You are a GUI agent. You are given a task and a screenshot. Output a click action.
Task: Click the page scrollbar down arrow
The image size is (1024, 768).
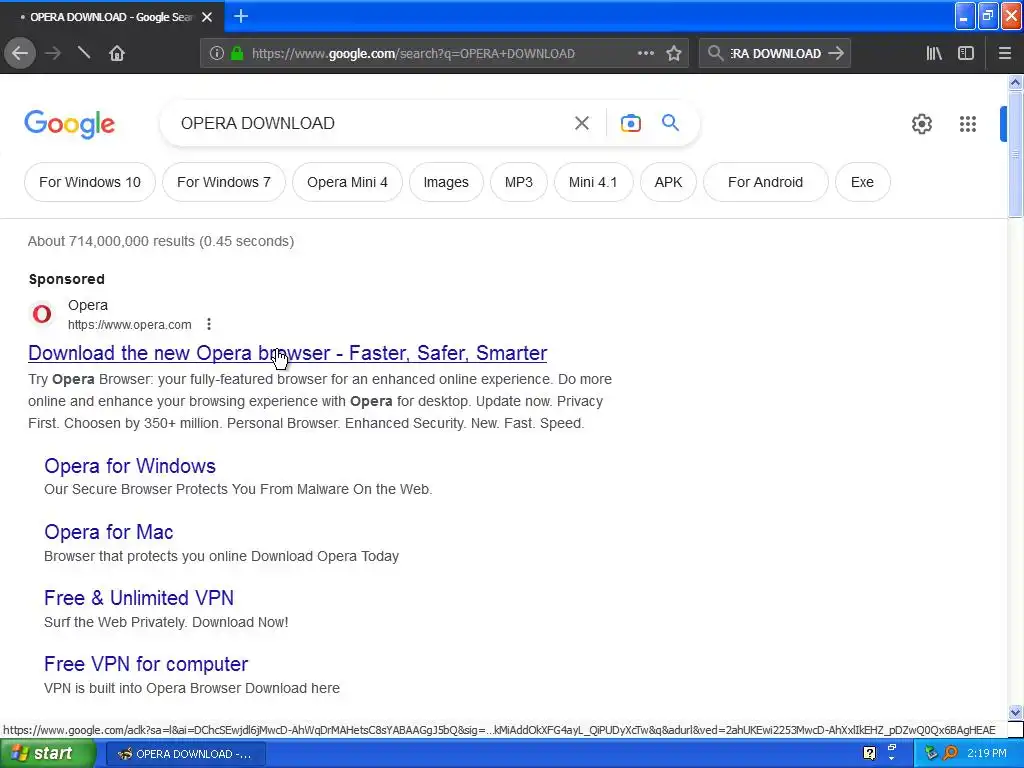[1015, 712]
